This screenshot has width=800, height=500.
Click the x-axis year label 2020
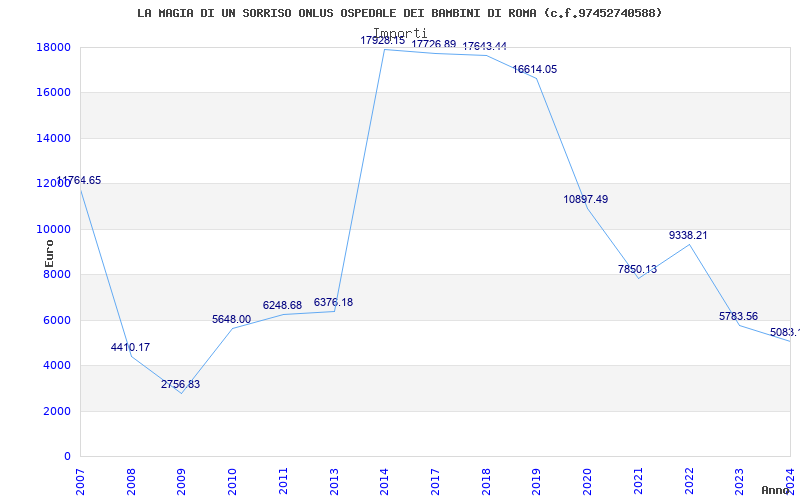point(587,481)
